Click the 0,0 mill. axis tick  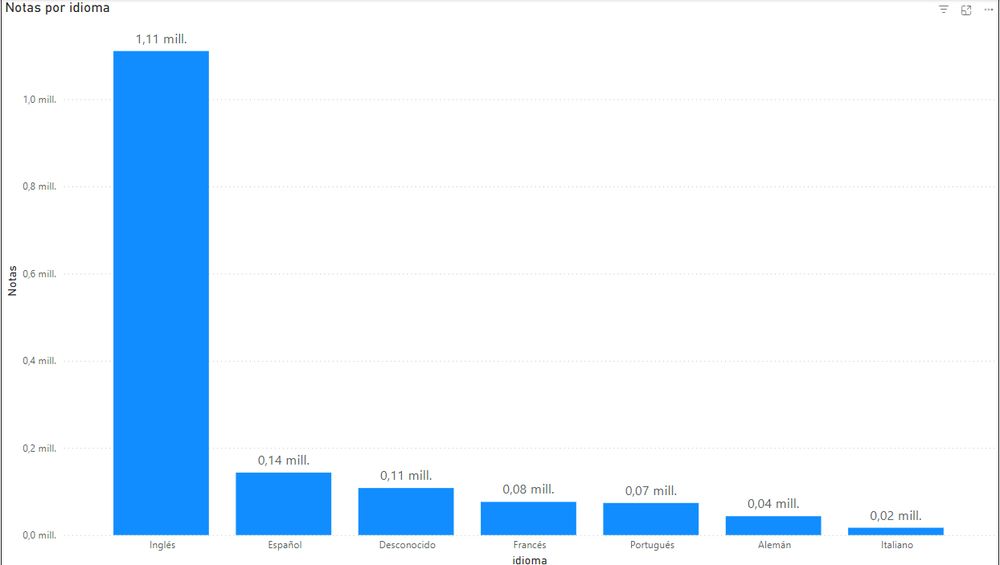[x=40, y=536]
